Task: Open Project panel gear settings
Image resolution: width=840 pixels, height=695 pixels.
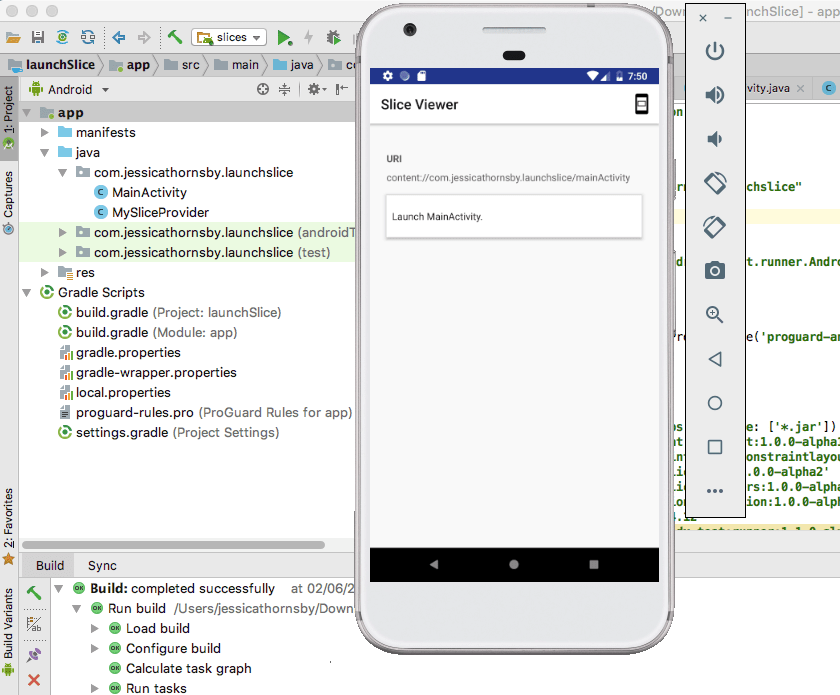Action: [x=316, y=89]
